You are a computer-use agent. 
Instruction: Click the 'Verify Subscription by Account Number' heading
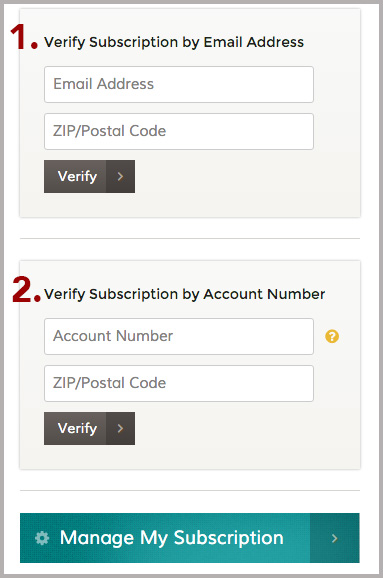(x=184, y=295)
